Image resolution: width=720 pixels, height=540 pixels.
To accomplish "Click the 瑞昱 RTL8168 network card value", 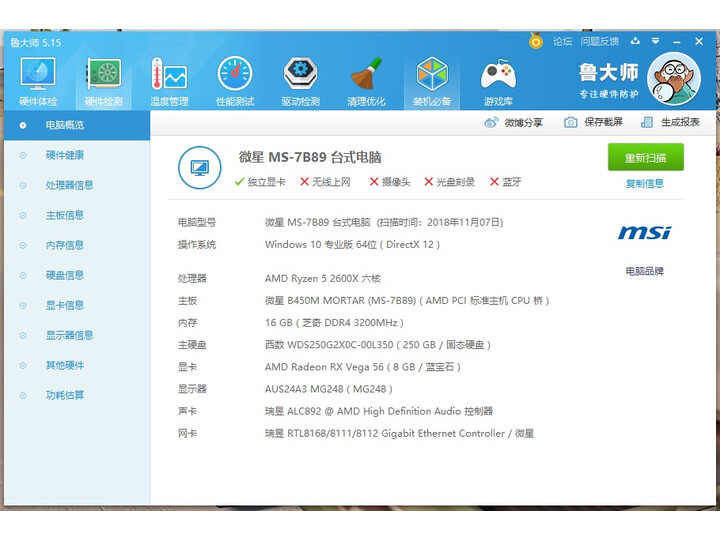I will click(399, 433).
